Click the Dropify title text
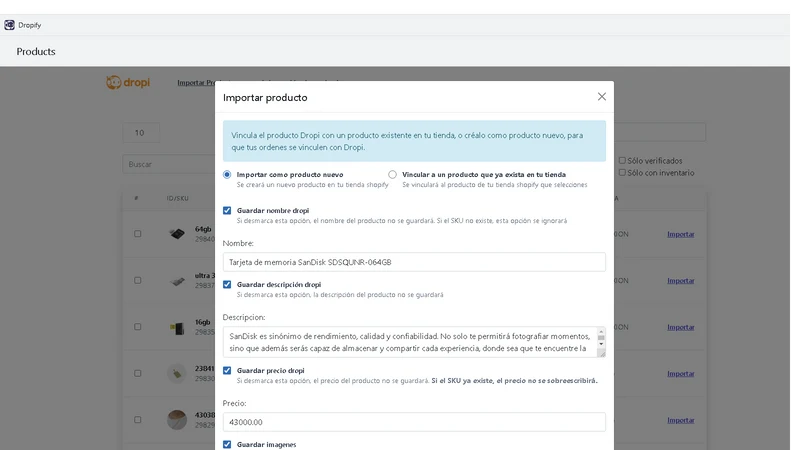The image size is (800, 450). [x=30, y=25]
